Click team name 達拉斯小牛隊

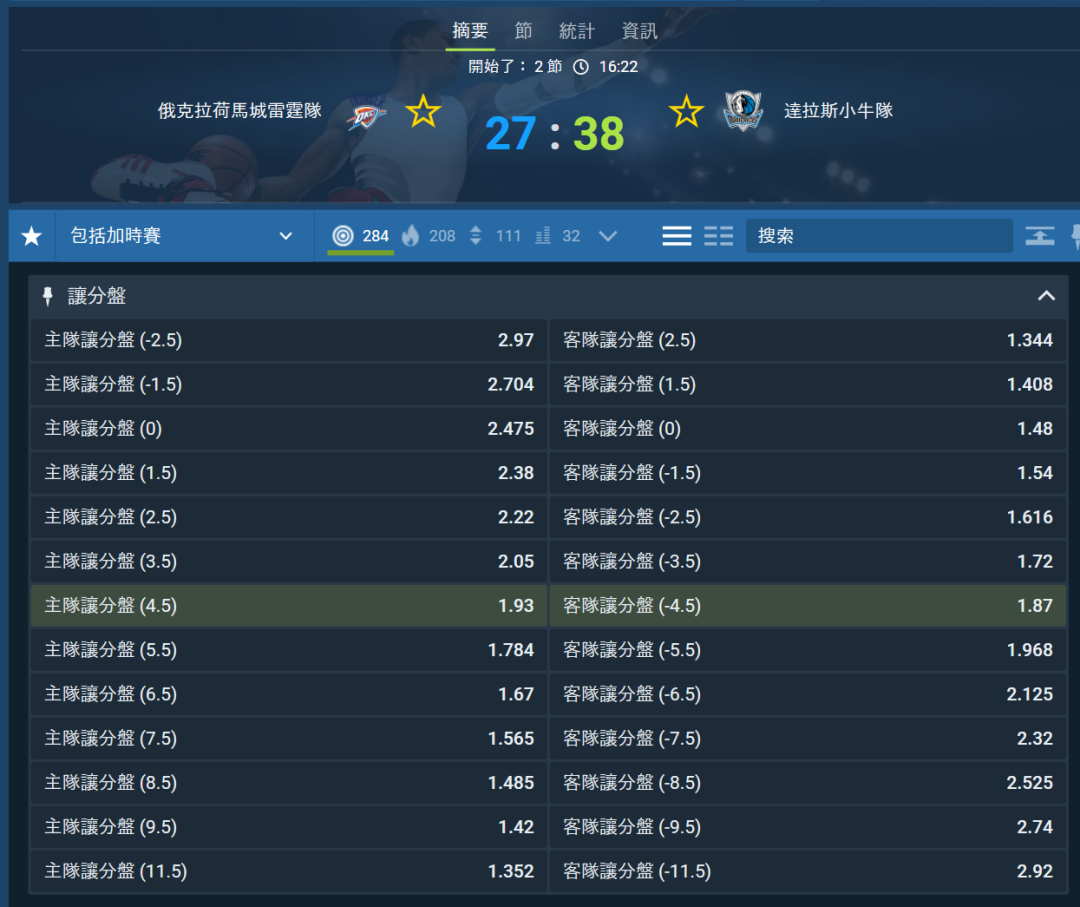[x=838, y=110]
